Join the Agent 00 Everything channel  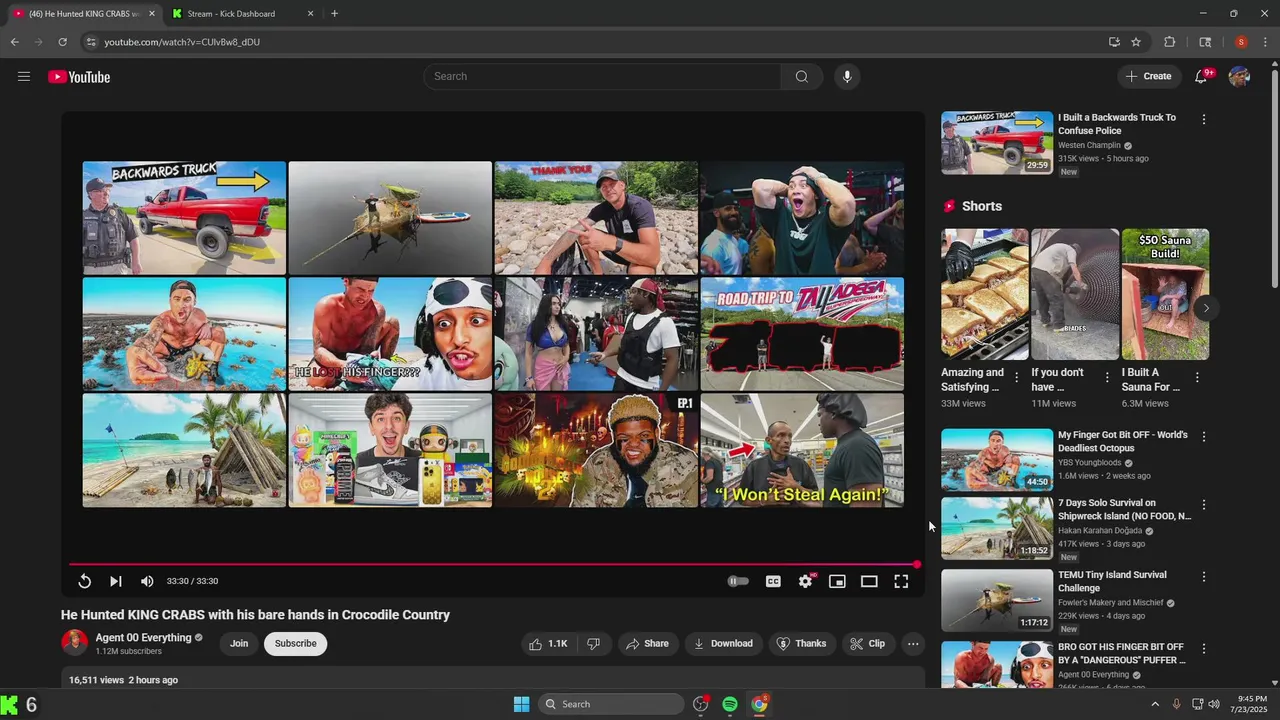[x=239, y=643]
